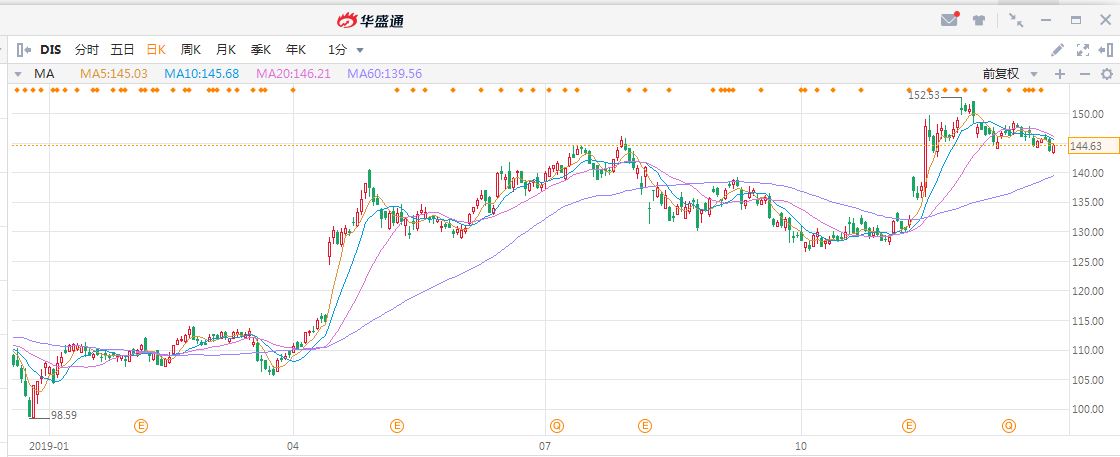Expand the chart to fullscreen

tap(1082, 49)
